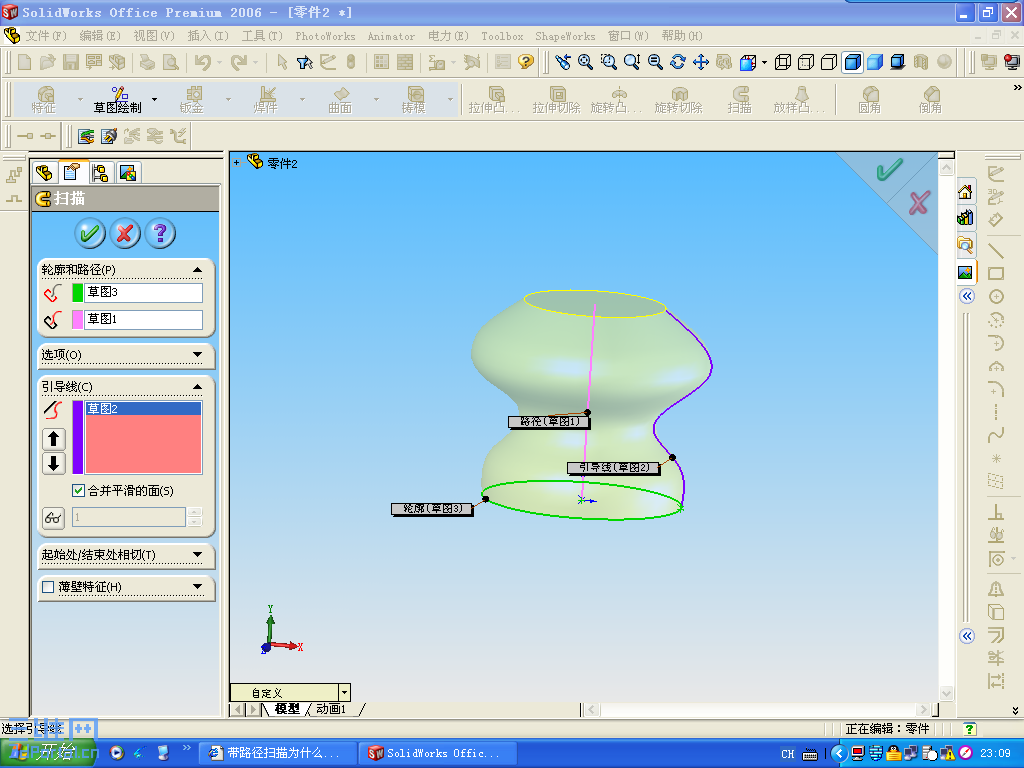
Task: Select the Spline sketch tool in right toolbar
Action: pyautogui.click(x=995, y=435)
